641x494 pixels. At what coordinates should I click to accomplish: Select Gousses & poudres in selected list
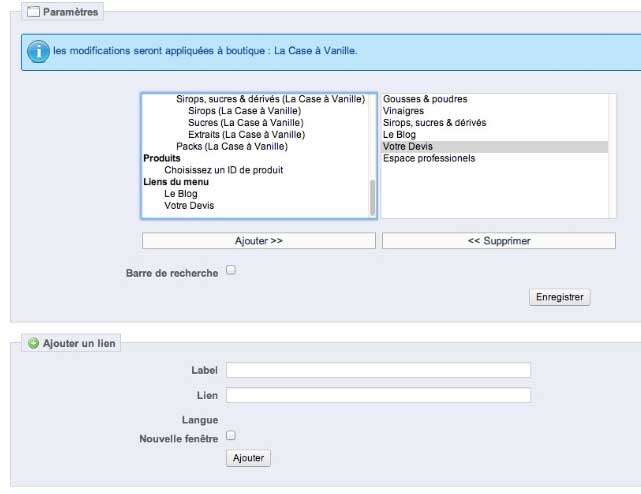[x=495, y=99]
